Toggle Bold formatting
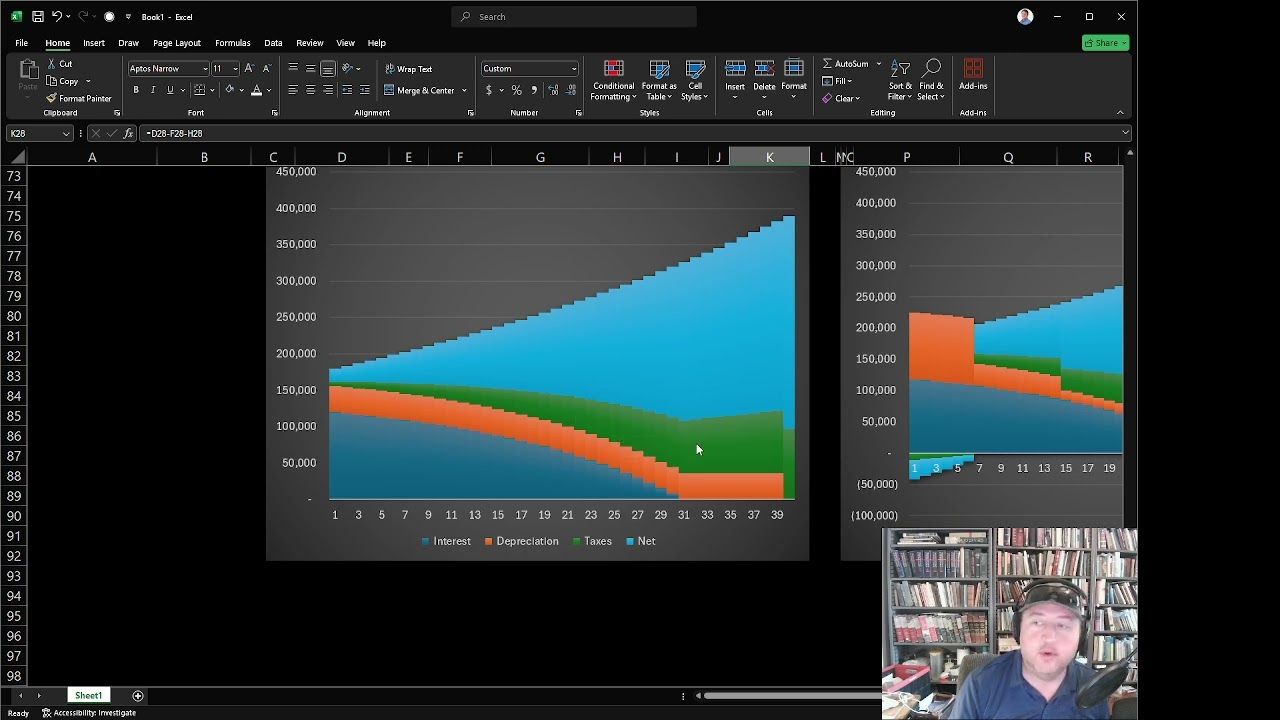 coord(136,90)
